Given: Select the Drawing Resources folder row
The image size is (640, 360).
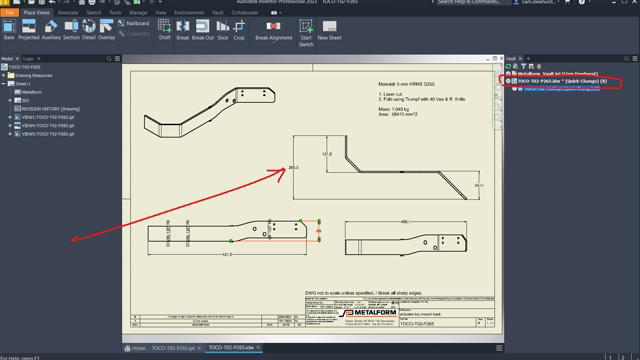Looking at the screenshot, I should coord(30,76).
